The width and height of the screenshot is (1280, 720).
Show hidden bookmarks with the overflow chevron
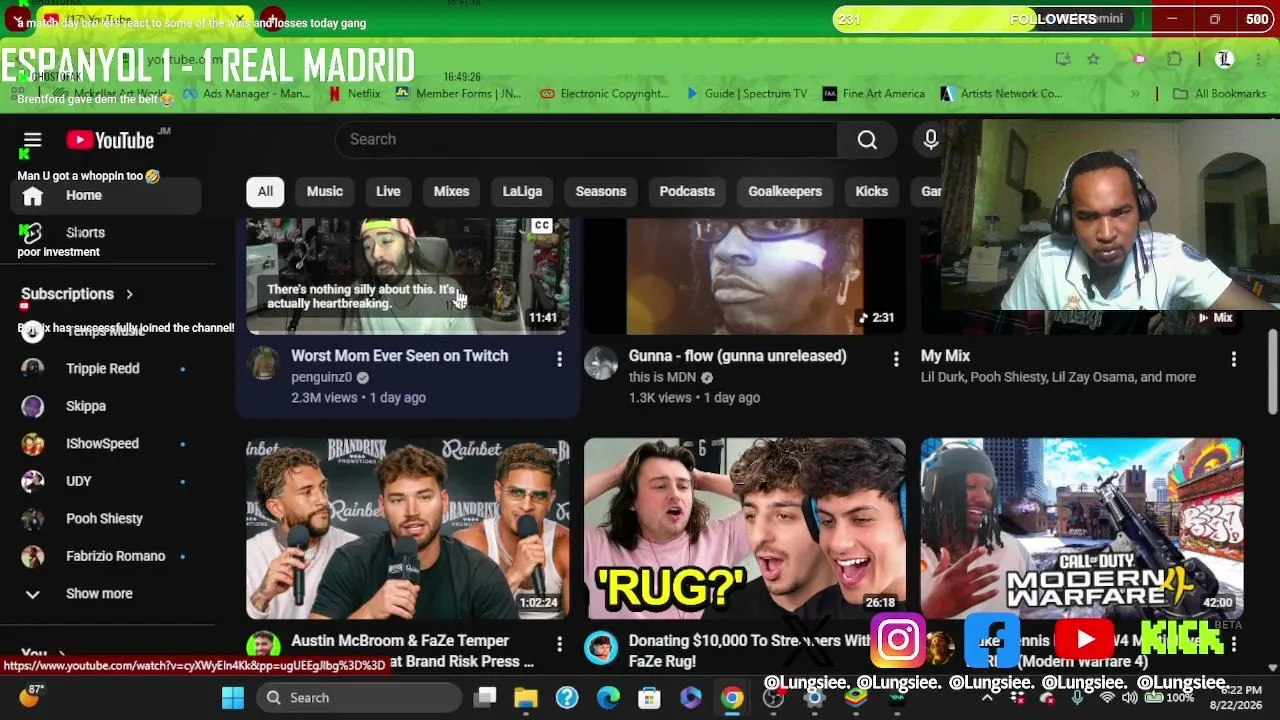point(1135,94)
